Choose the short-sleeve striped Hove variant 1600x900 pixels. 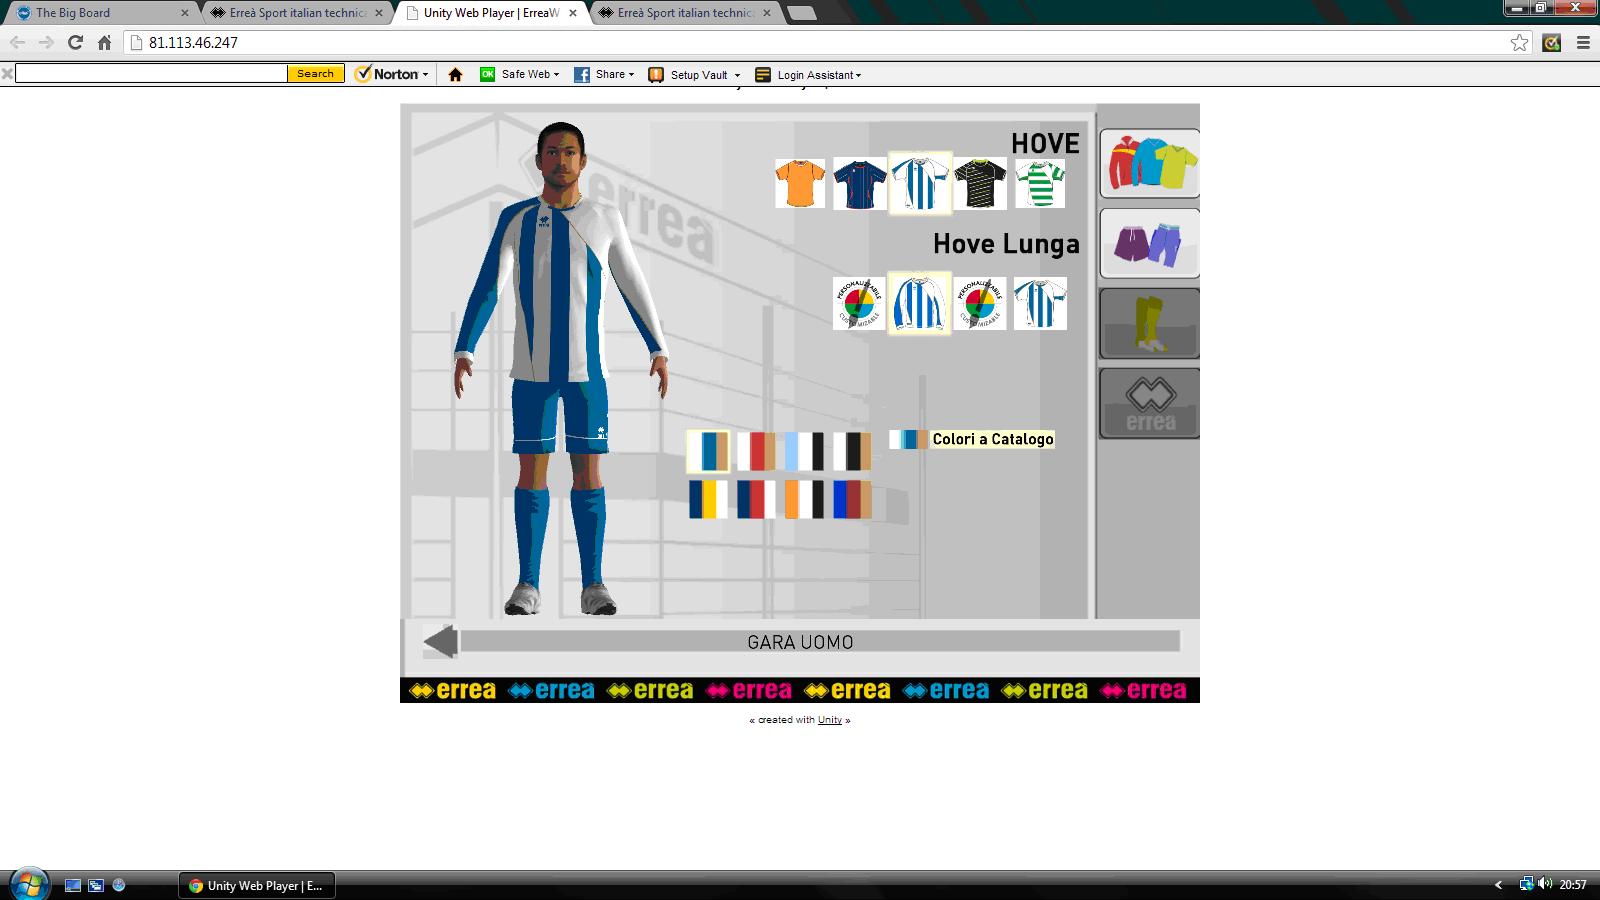(x=1040, y=303)
